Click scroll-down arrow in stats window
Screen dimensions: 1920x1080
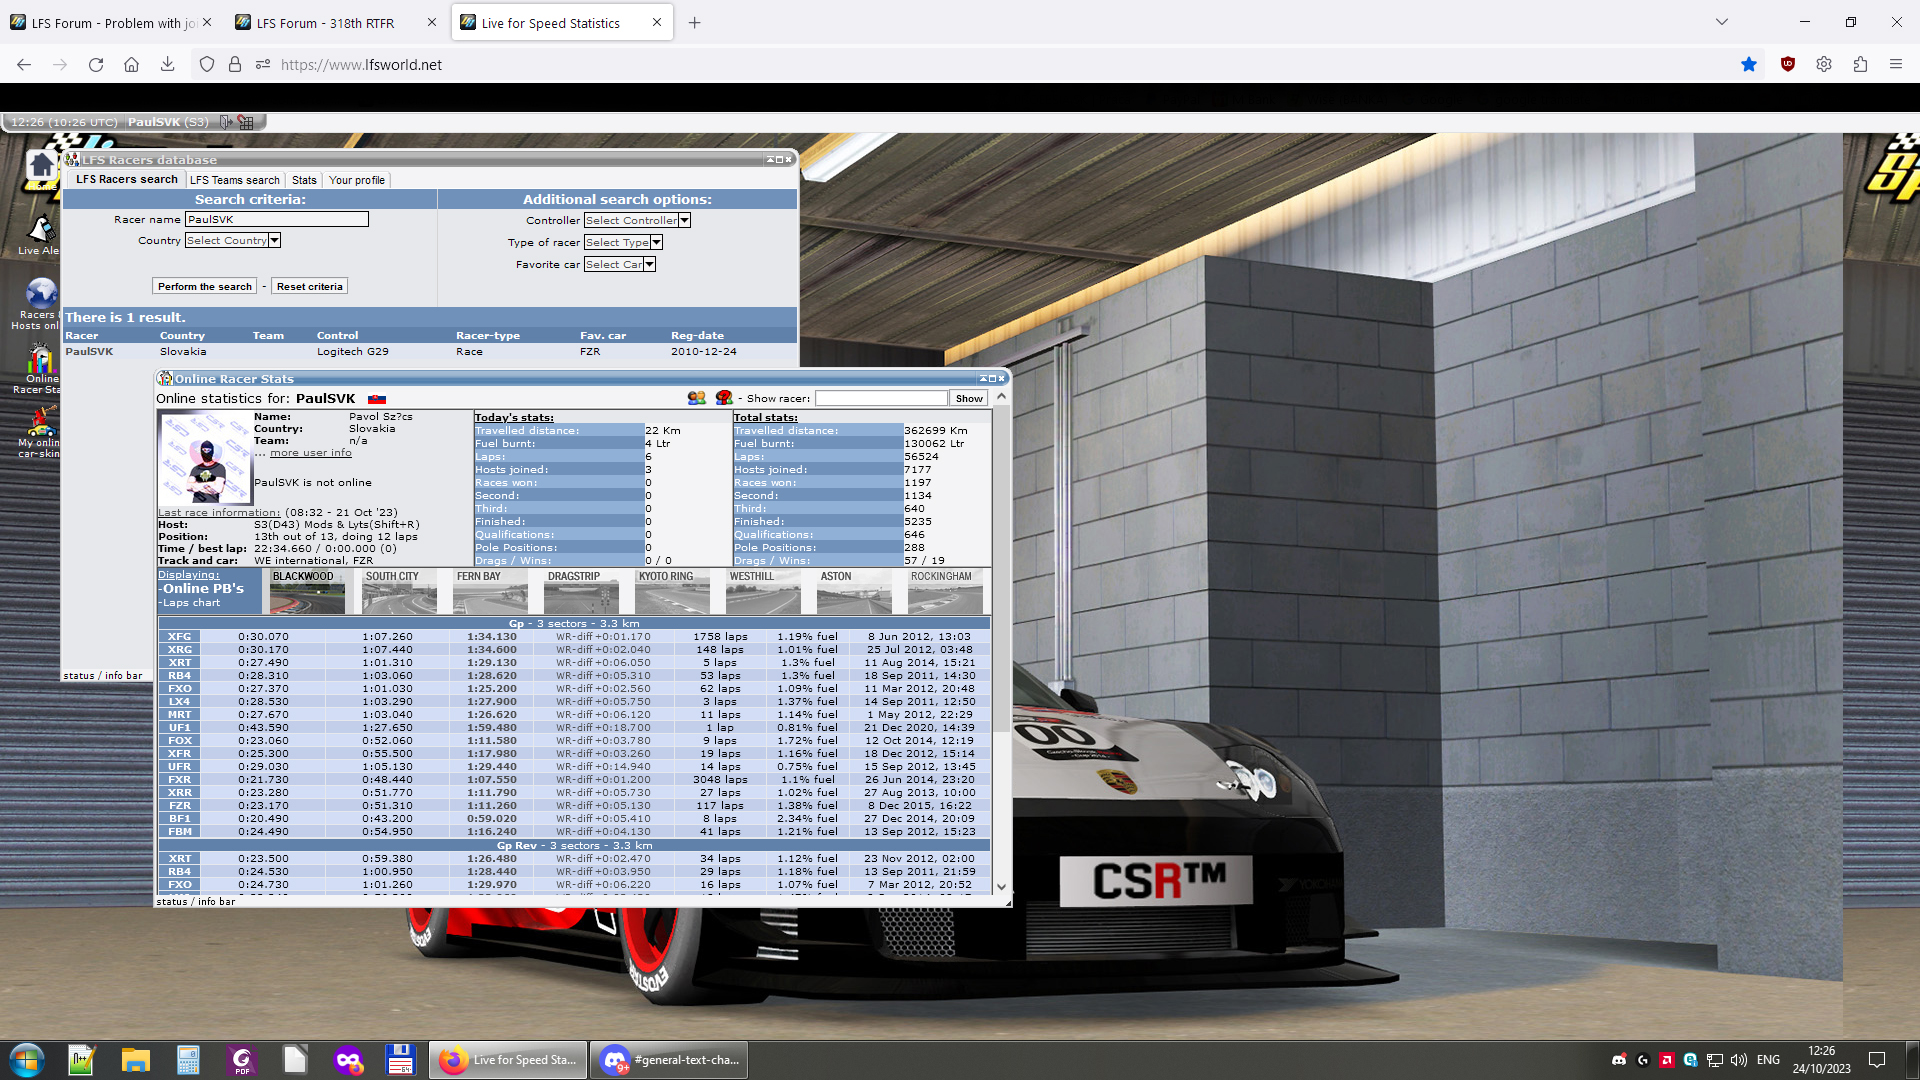pyautogui.click(x=1001, y=886)
